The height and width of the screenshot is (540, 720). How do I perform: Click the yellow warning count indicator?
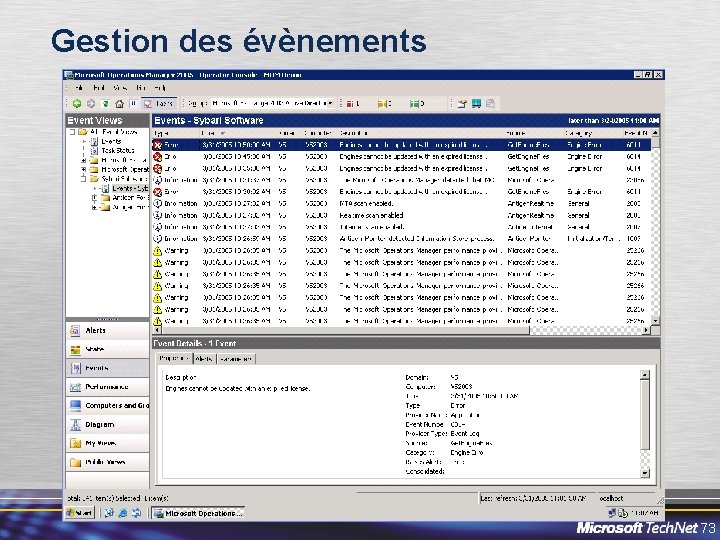[385, 104]
